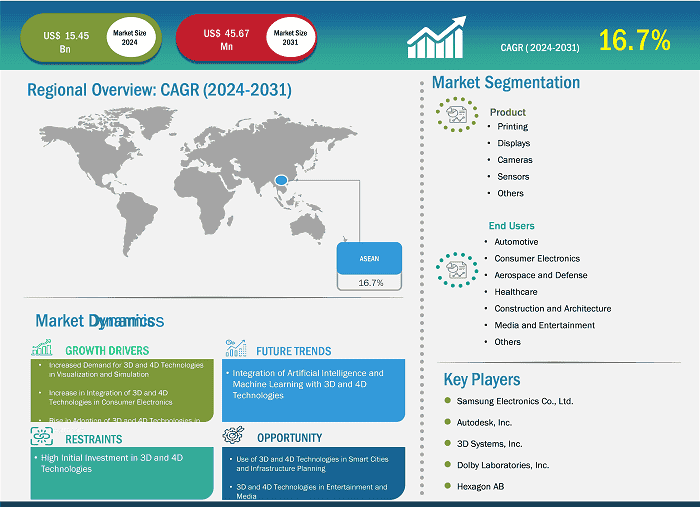Image resolution: width=700 pixels, height=507 pixels.
Task: Click the Product subheading
Action: (508, 112)
